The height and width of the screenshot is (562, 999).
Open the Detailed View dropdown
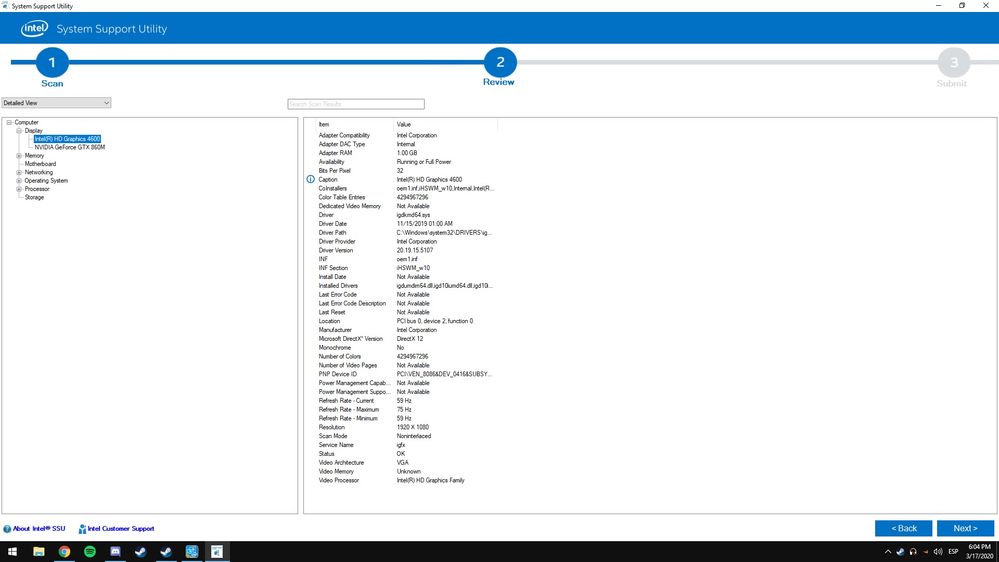(x=56, y=103)
